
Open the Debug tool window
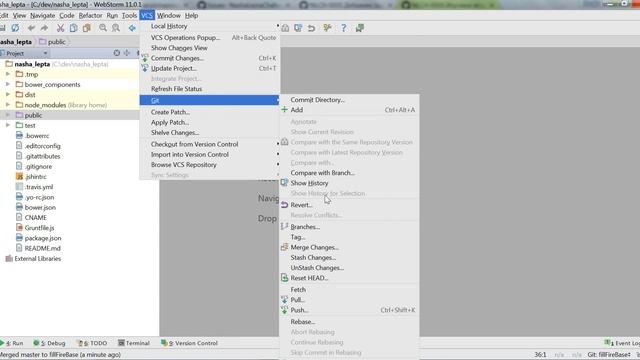[x=49, y=343]
